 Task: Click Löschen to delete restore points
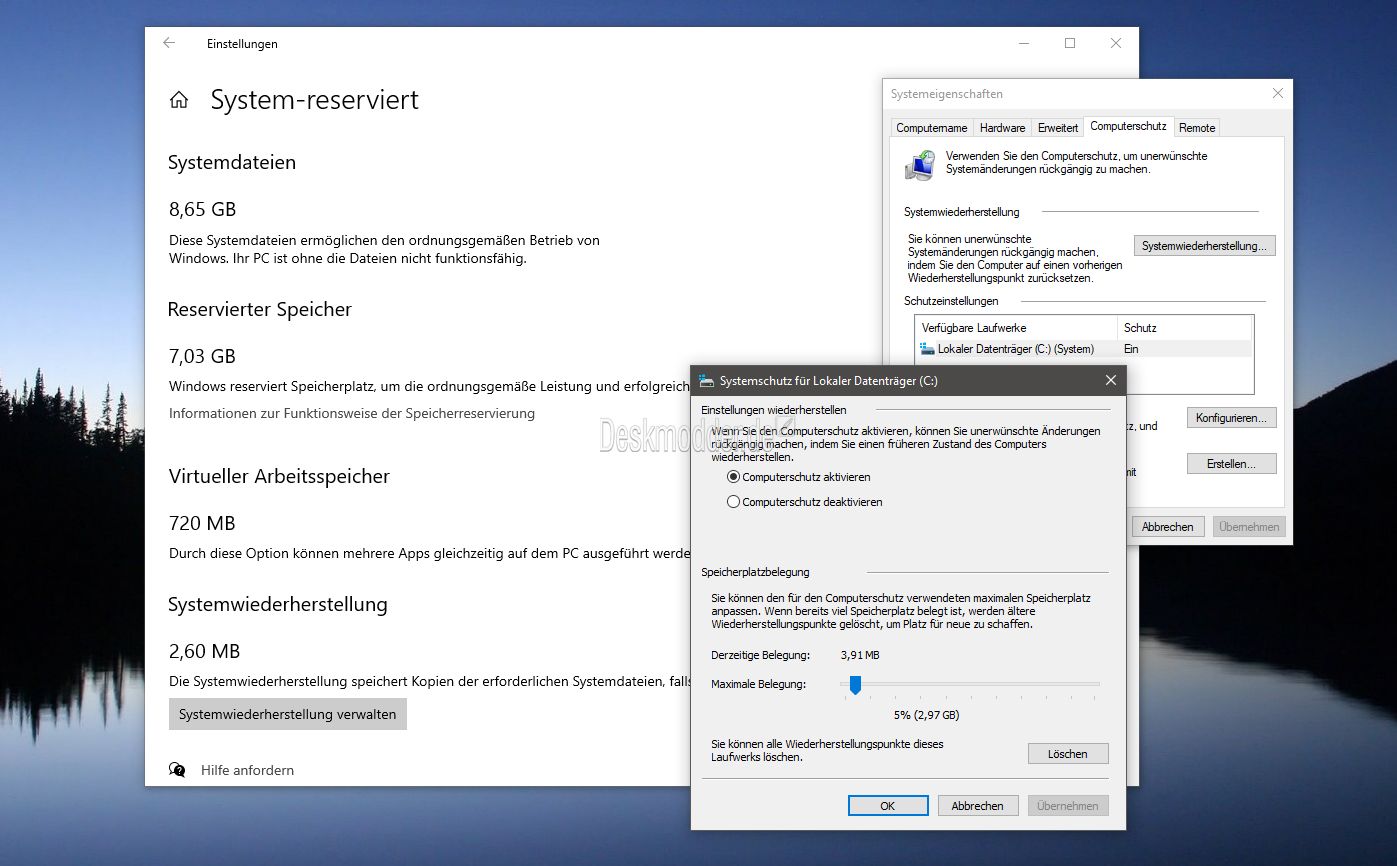[1068, 754]
